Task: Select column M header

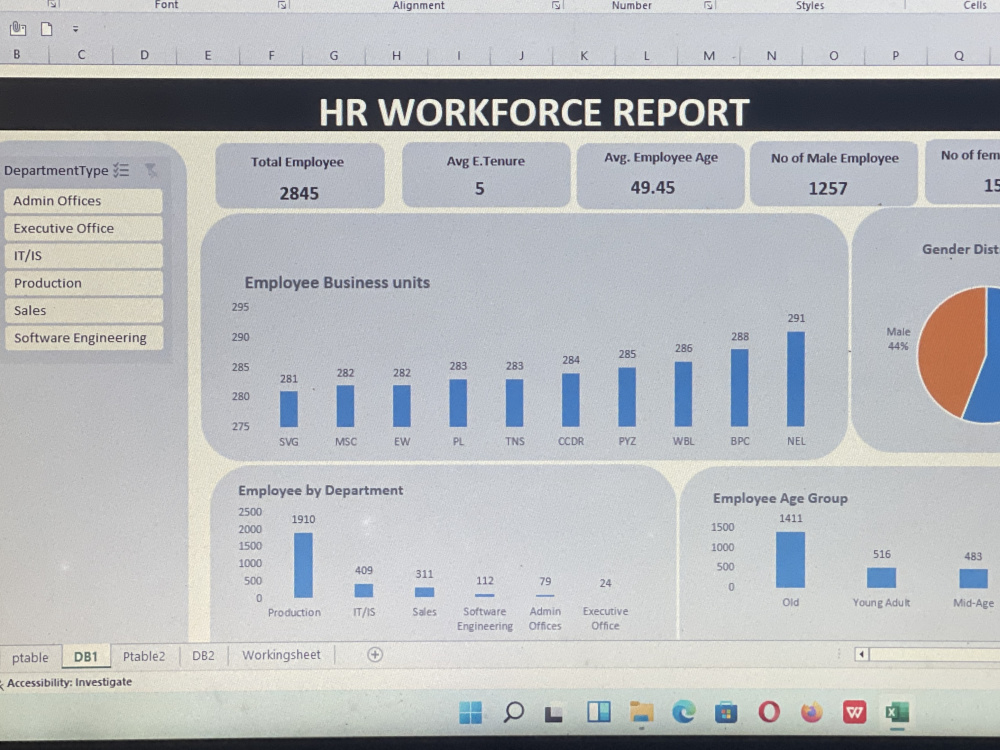Action: coord(709,55)
